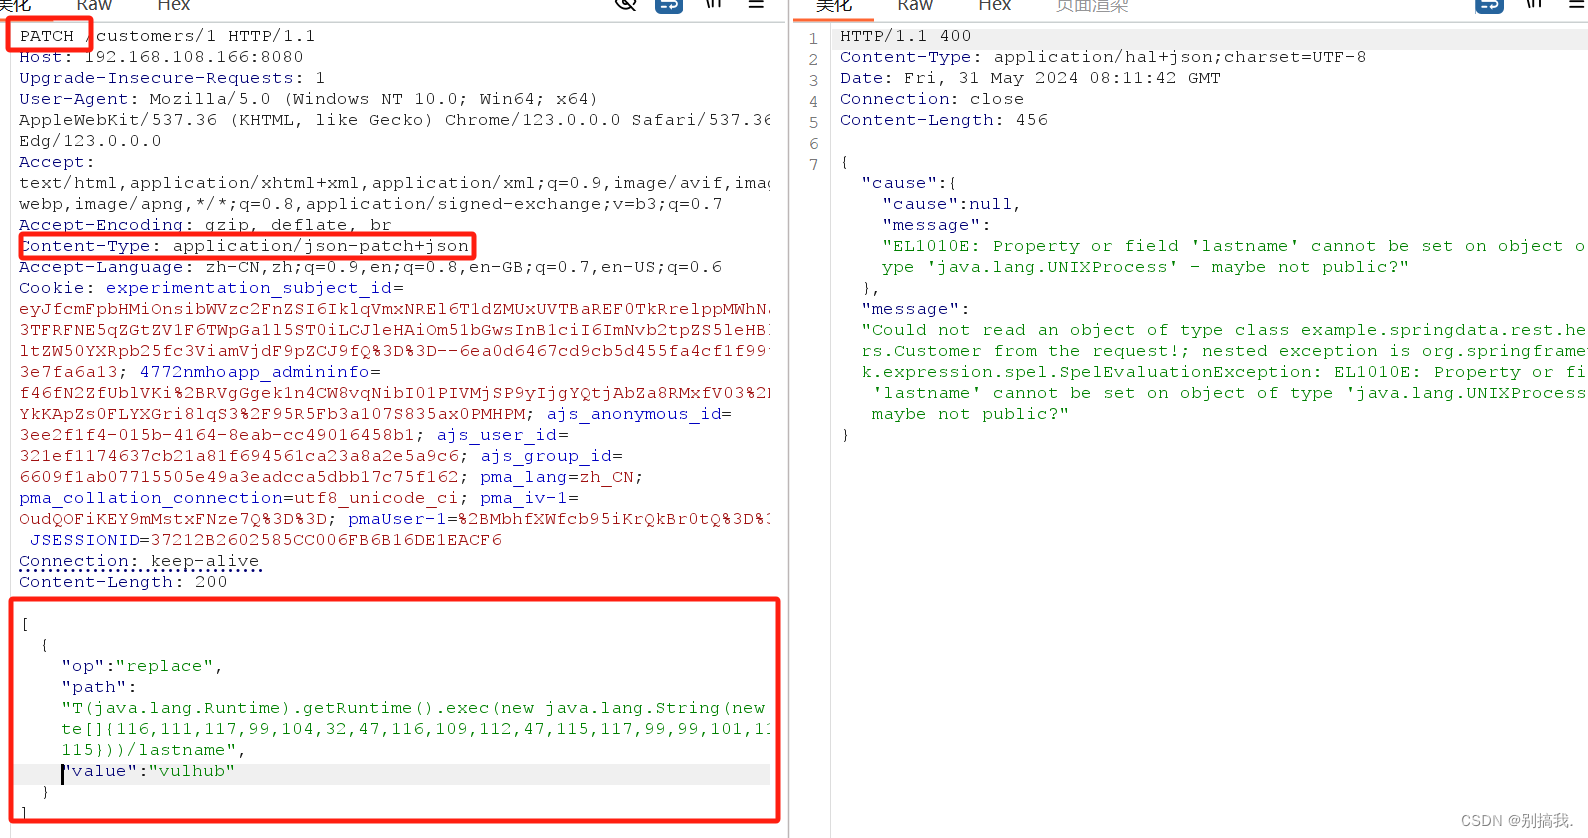Click the Accept-Language header line

click(x=370, y=267)
